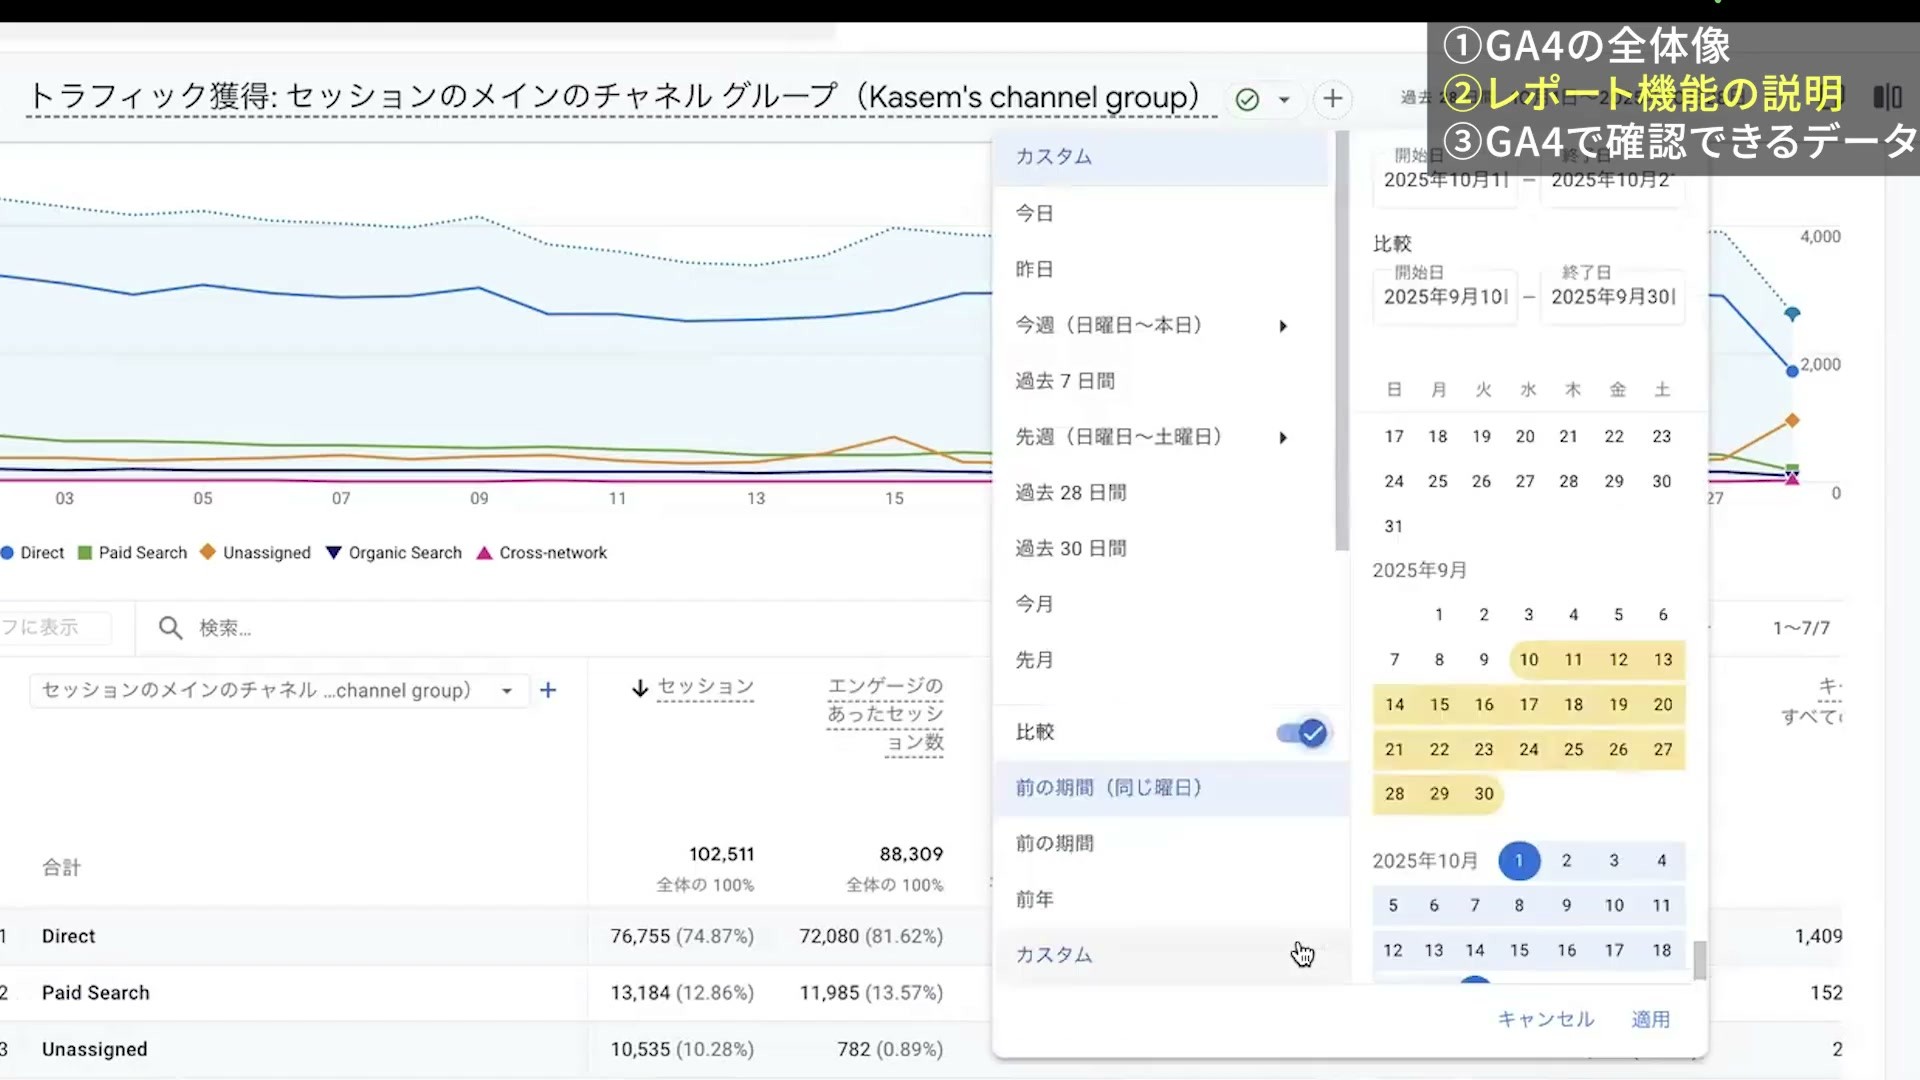Open the セッションのメインのチャネル dimension dropdown
Viewport: 1920px width, 1080px height.
click(279, 691)
